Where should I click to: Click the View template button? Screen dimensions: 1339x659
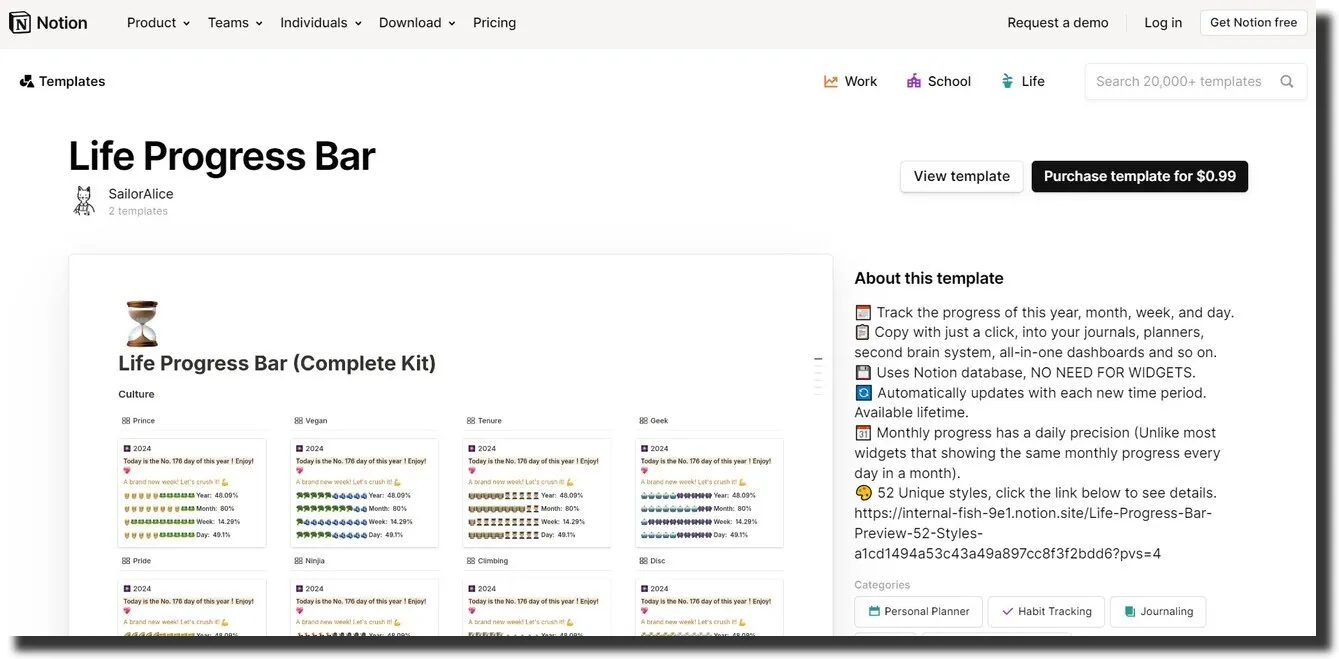tap(961, 176)
